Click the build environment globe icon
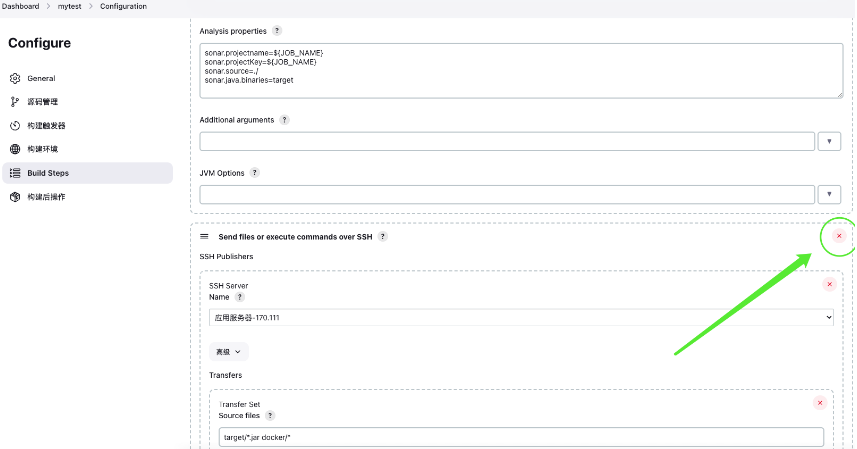Viewport: 857px width, 449px height. pyautogui.click(x=15, y=149)
